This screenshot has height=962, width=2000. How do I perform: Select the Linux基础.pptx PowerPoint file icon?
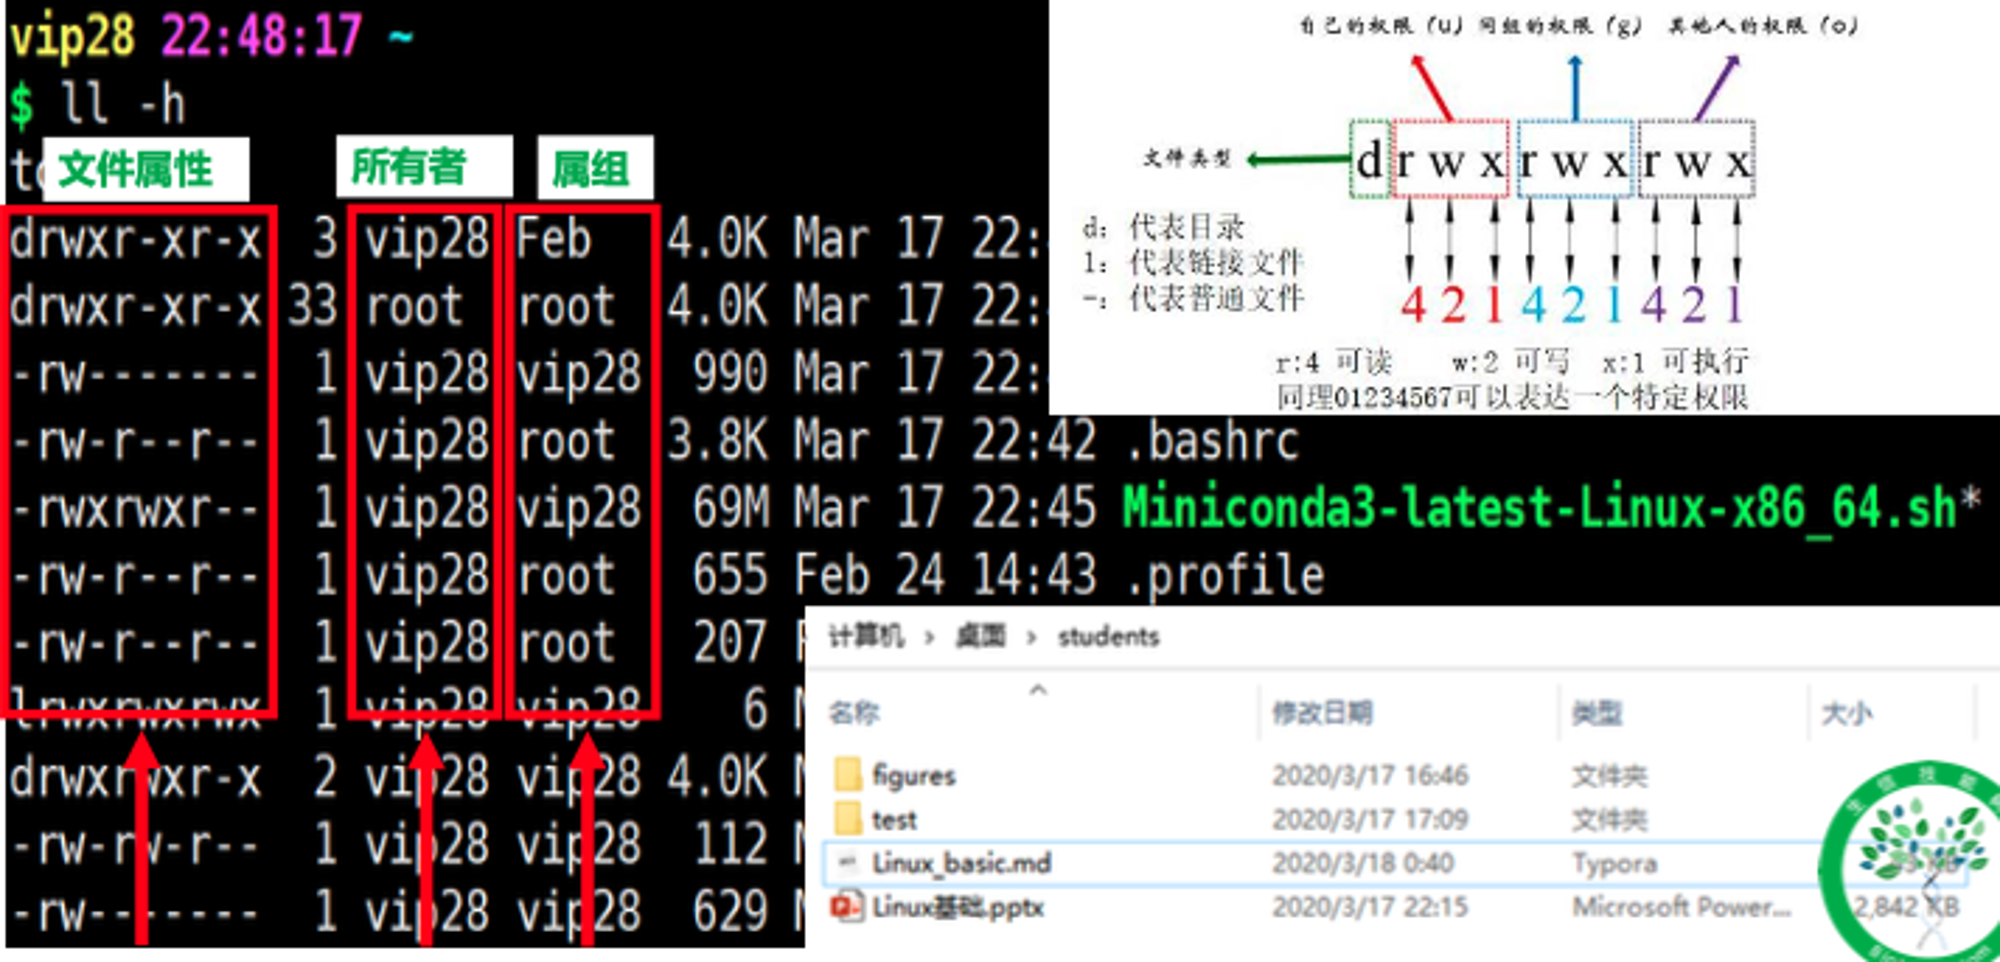click(848, 907)
